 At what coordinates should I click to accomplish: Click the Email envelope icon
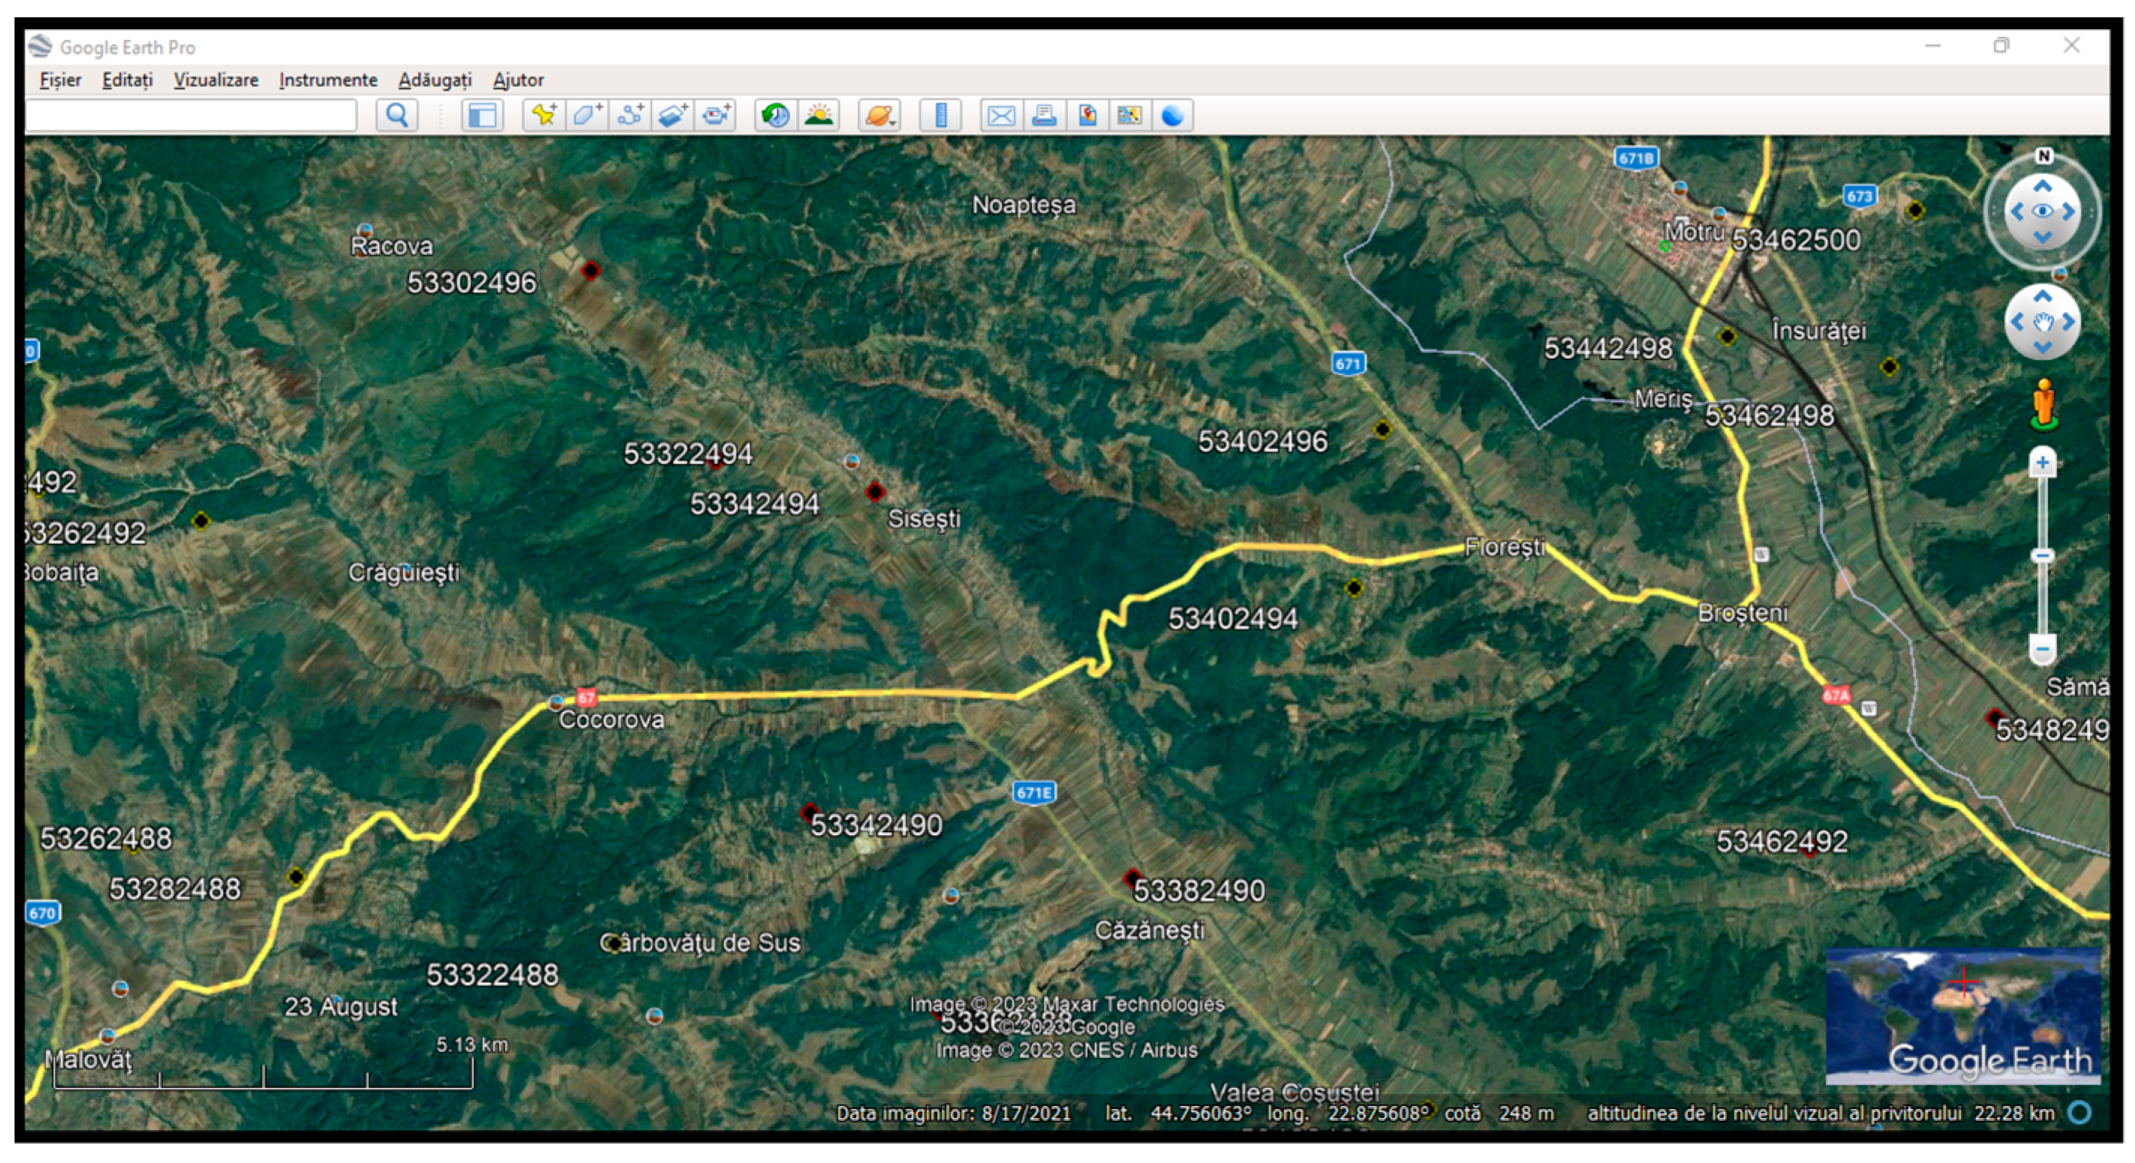click(1000, 116)
